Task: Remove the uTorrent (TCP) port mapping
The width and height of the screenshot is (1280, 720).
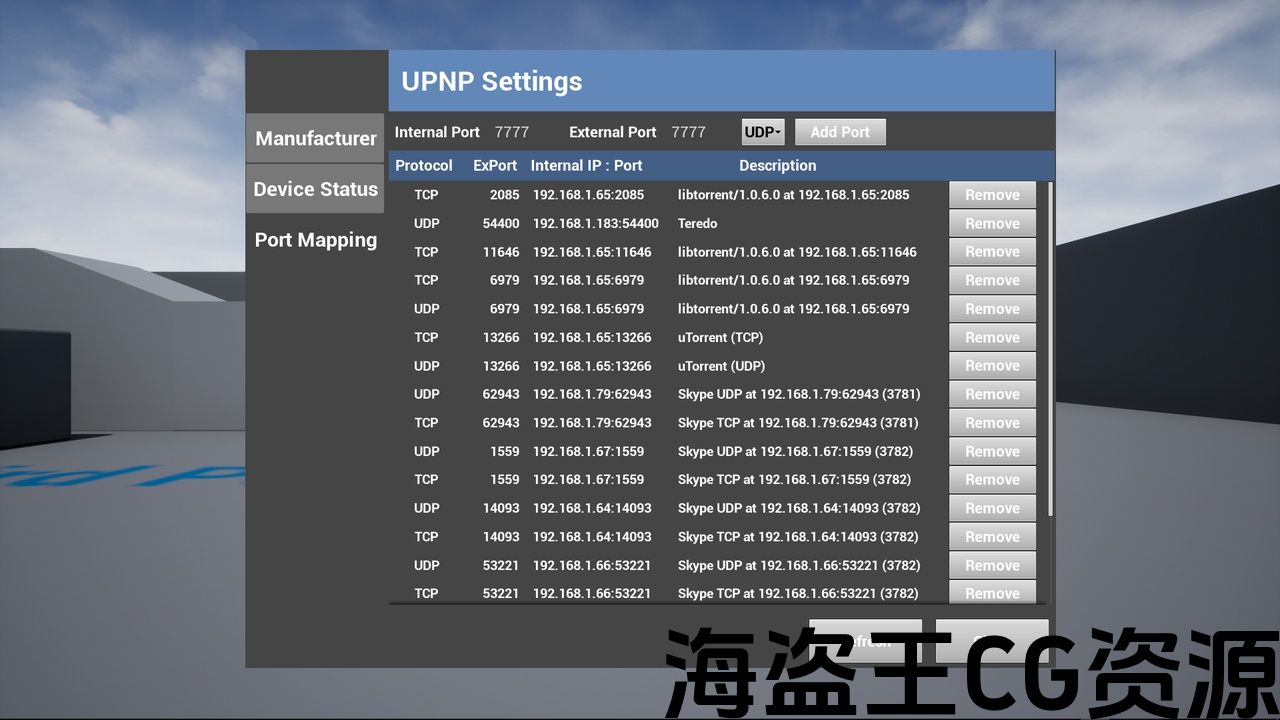Action: [992, 338]
